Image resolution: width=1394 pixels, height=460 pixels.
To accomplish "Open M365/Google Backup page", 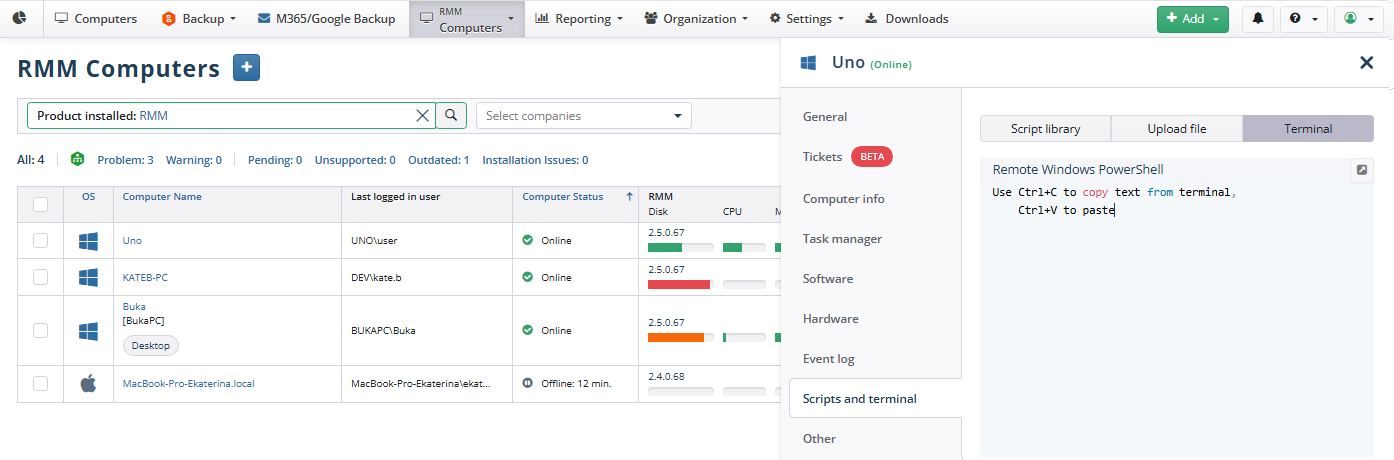I will pyautogui.click(x=326, y=18).
